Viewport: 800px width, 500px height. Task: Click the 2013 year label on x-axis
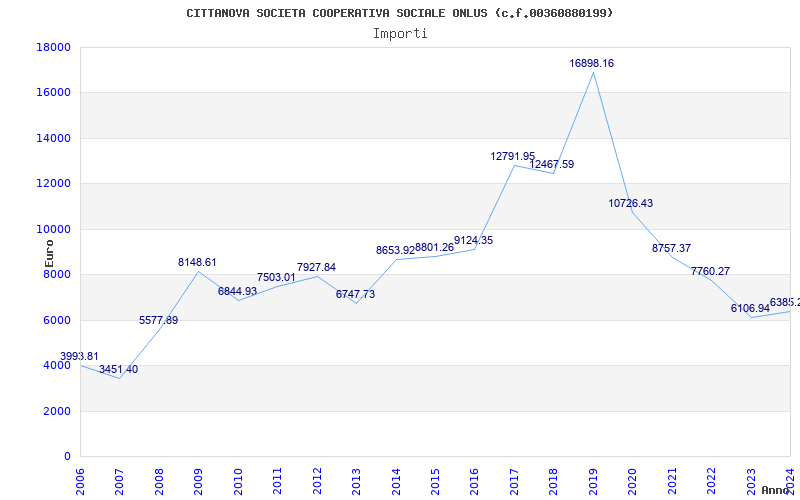(356, 481)
